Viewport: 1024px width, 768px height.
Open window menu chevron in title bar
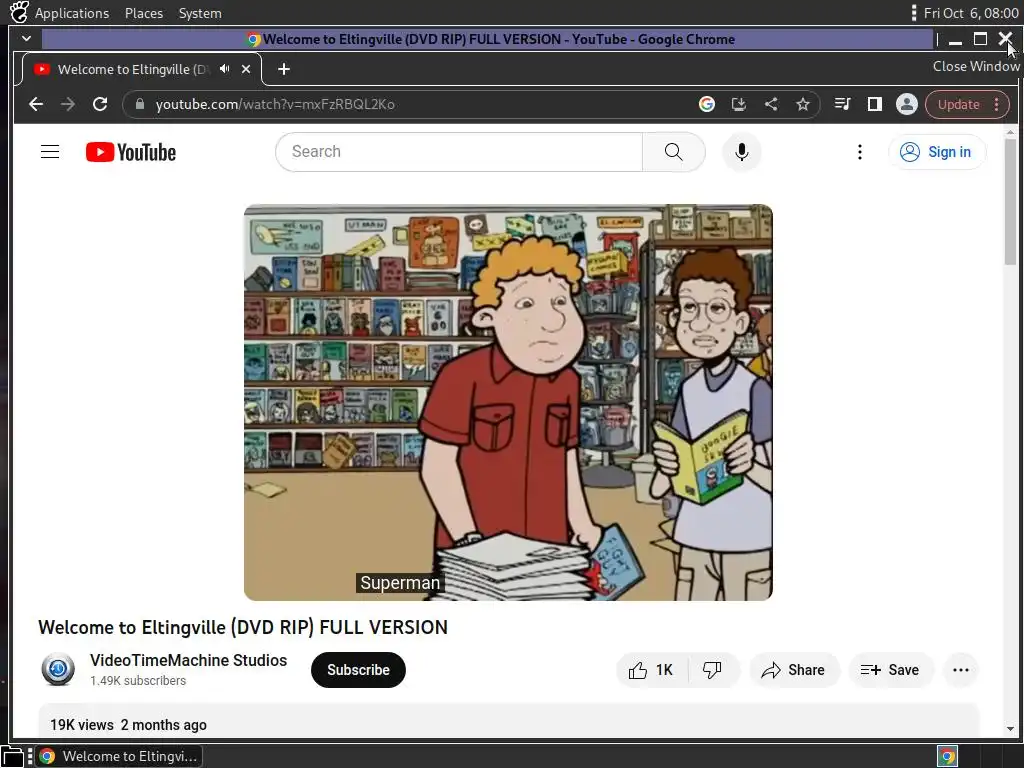pyautogui.click(x=26, y=39)
